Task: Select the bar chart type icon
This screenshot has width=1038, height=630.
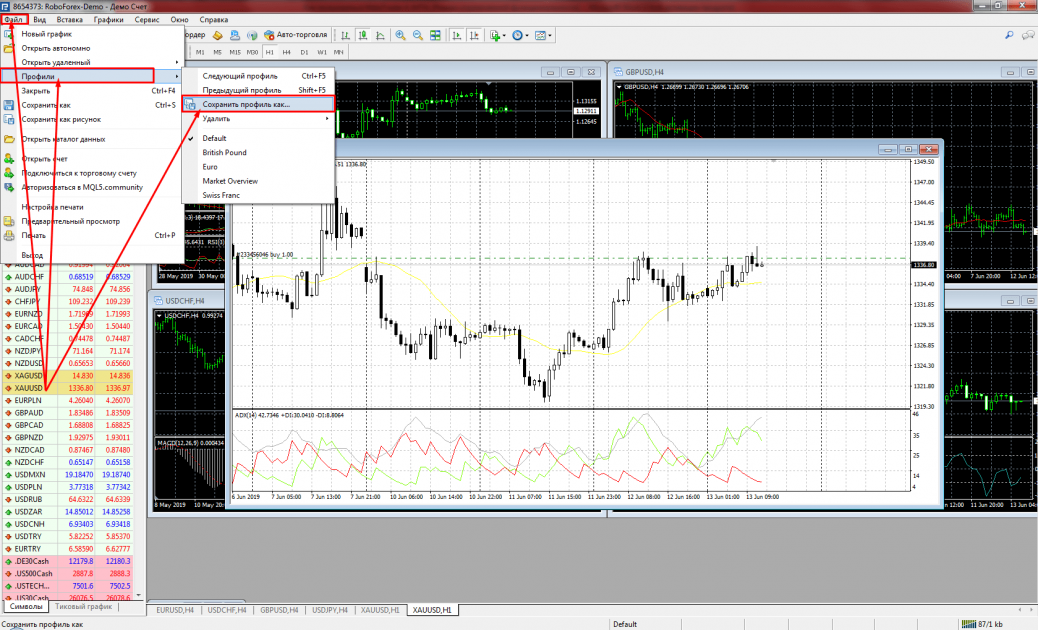Action: (346, 35)
